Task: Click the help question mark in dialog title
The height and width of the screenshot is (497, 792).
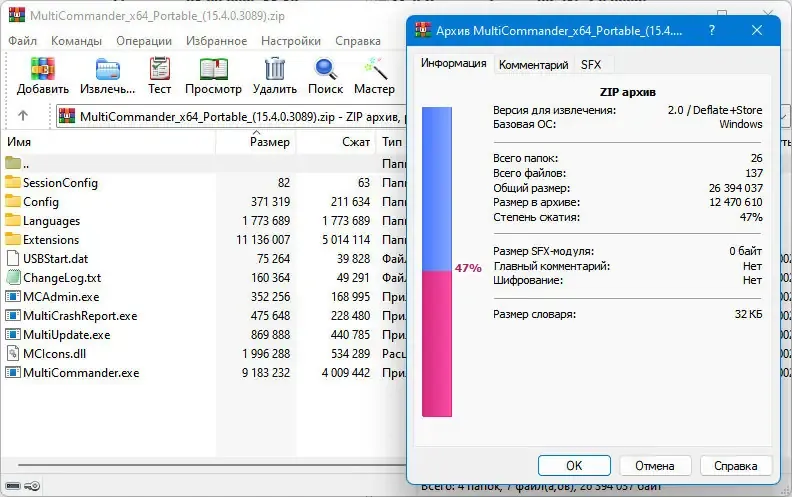Action: [712, 30]
